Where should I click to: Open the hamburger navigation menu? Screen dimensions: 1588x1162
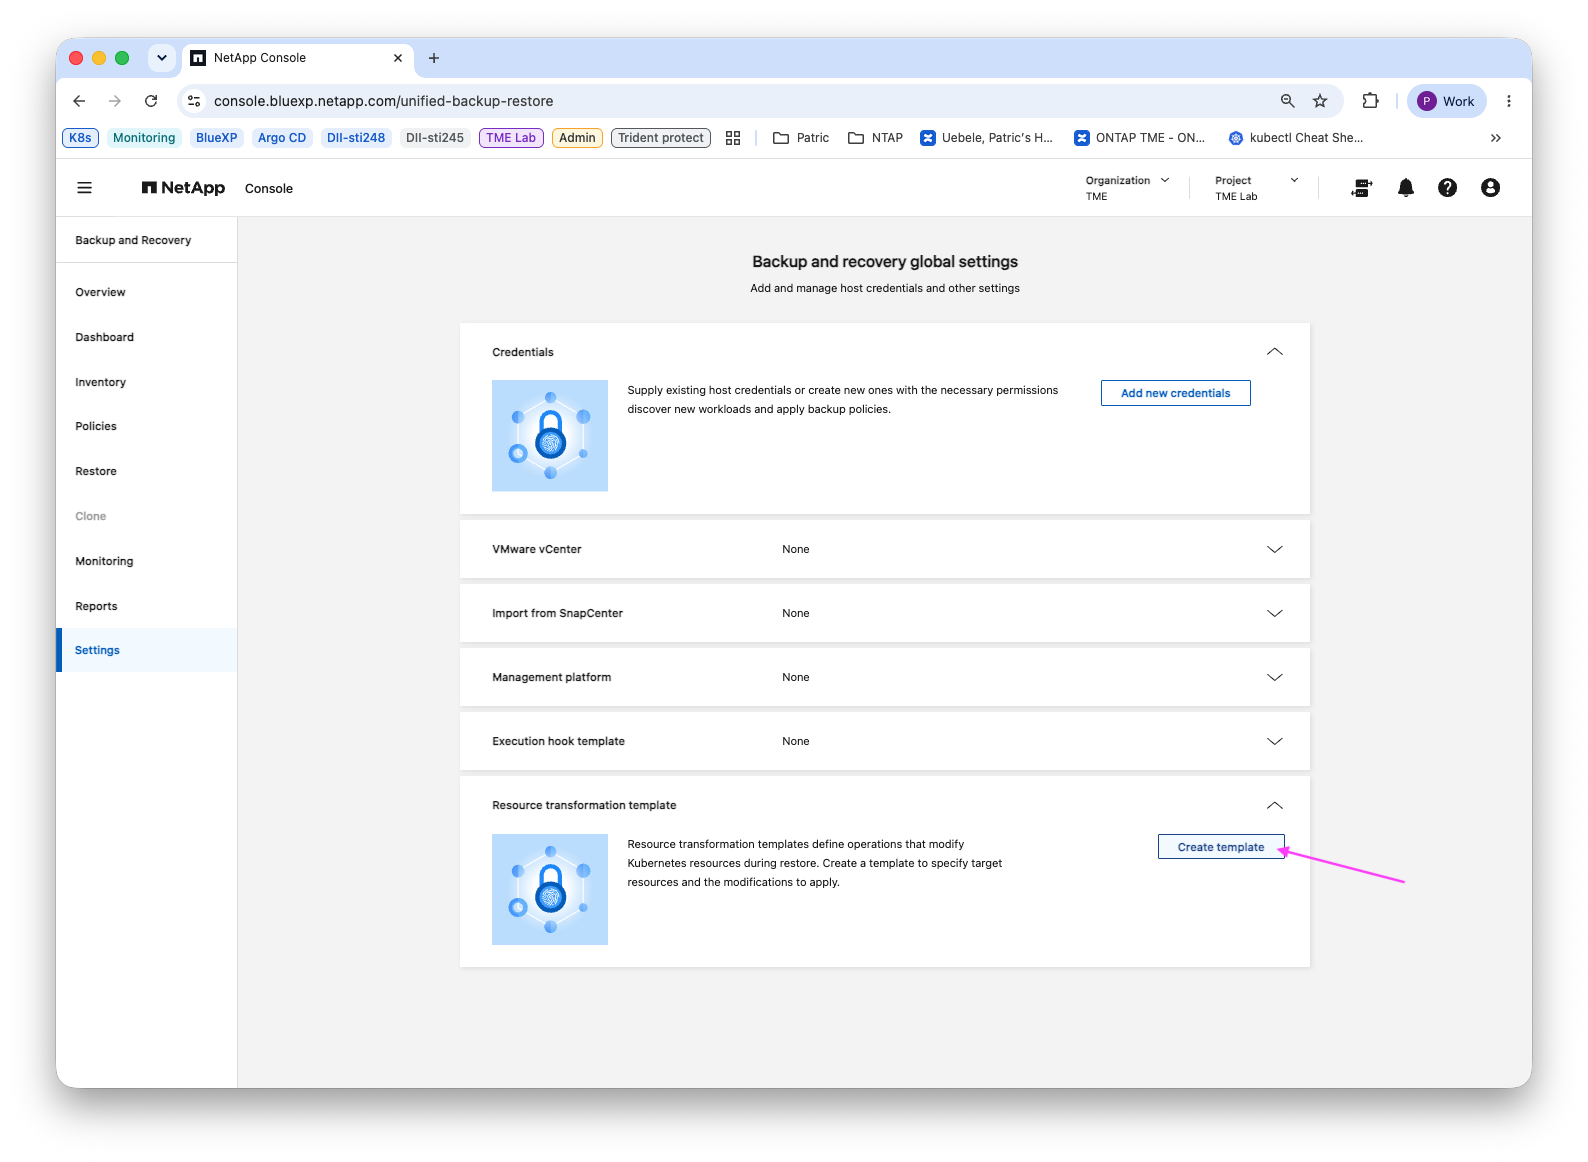point(85,188)
